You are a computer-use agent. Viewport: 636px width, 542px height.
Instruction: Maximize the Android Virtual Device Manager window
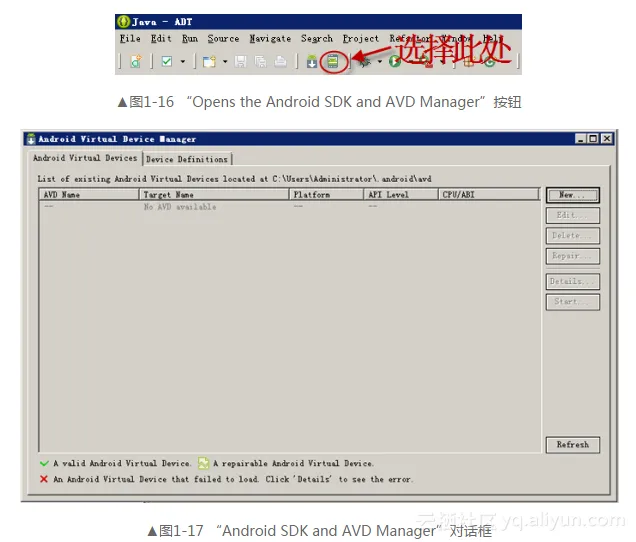[x=593, y=139]
